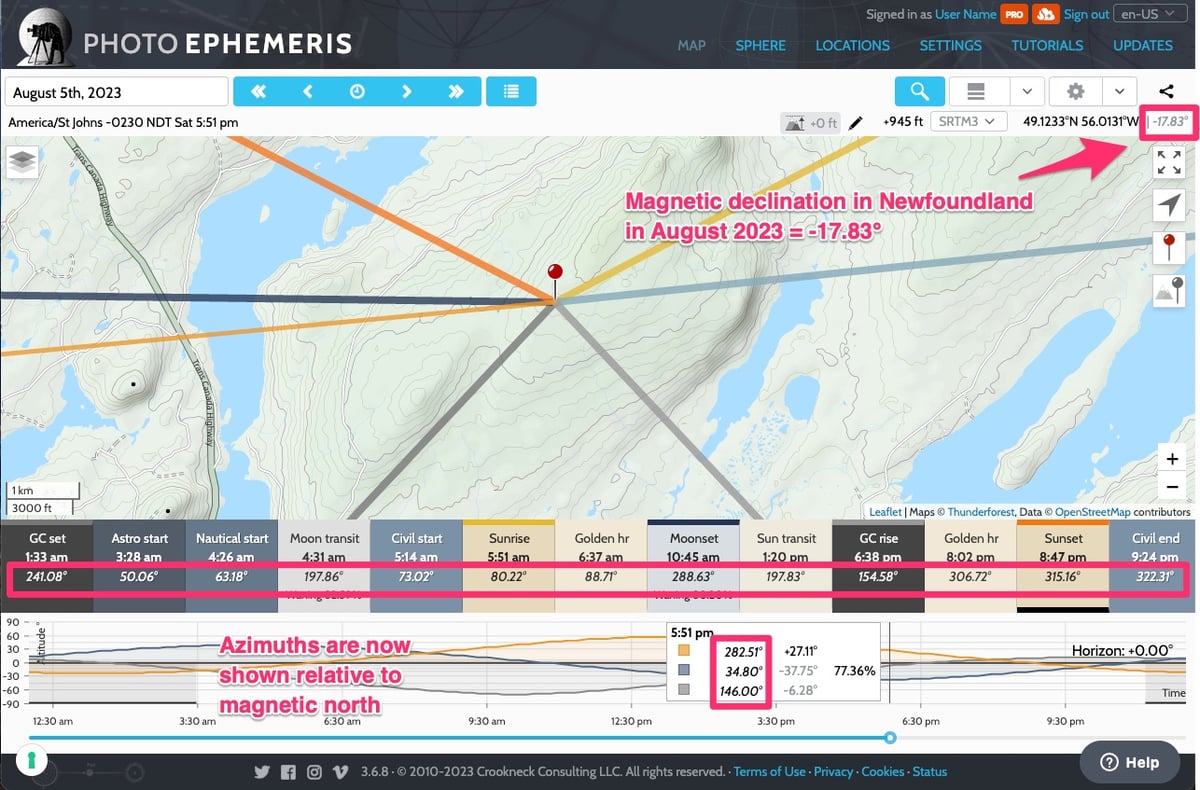Open the Twitter social link icon
This screenshot has height=790, width=1200.
262,772
